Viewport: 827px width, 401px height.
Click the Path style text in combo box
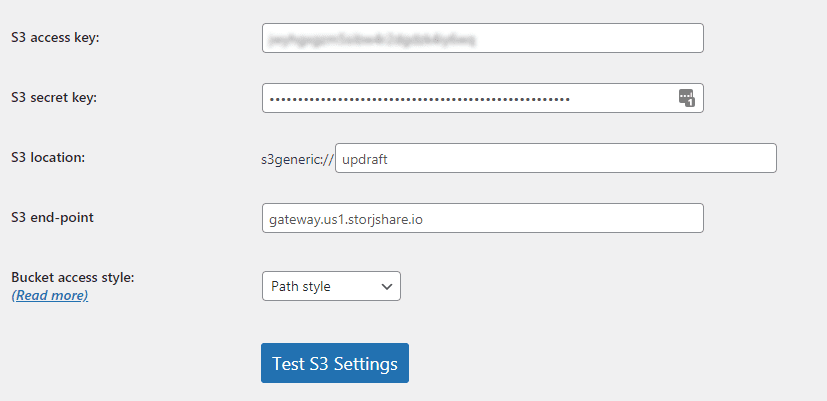(301, 287)
